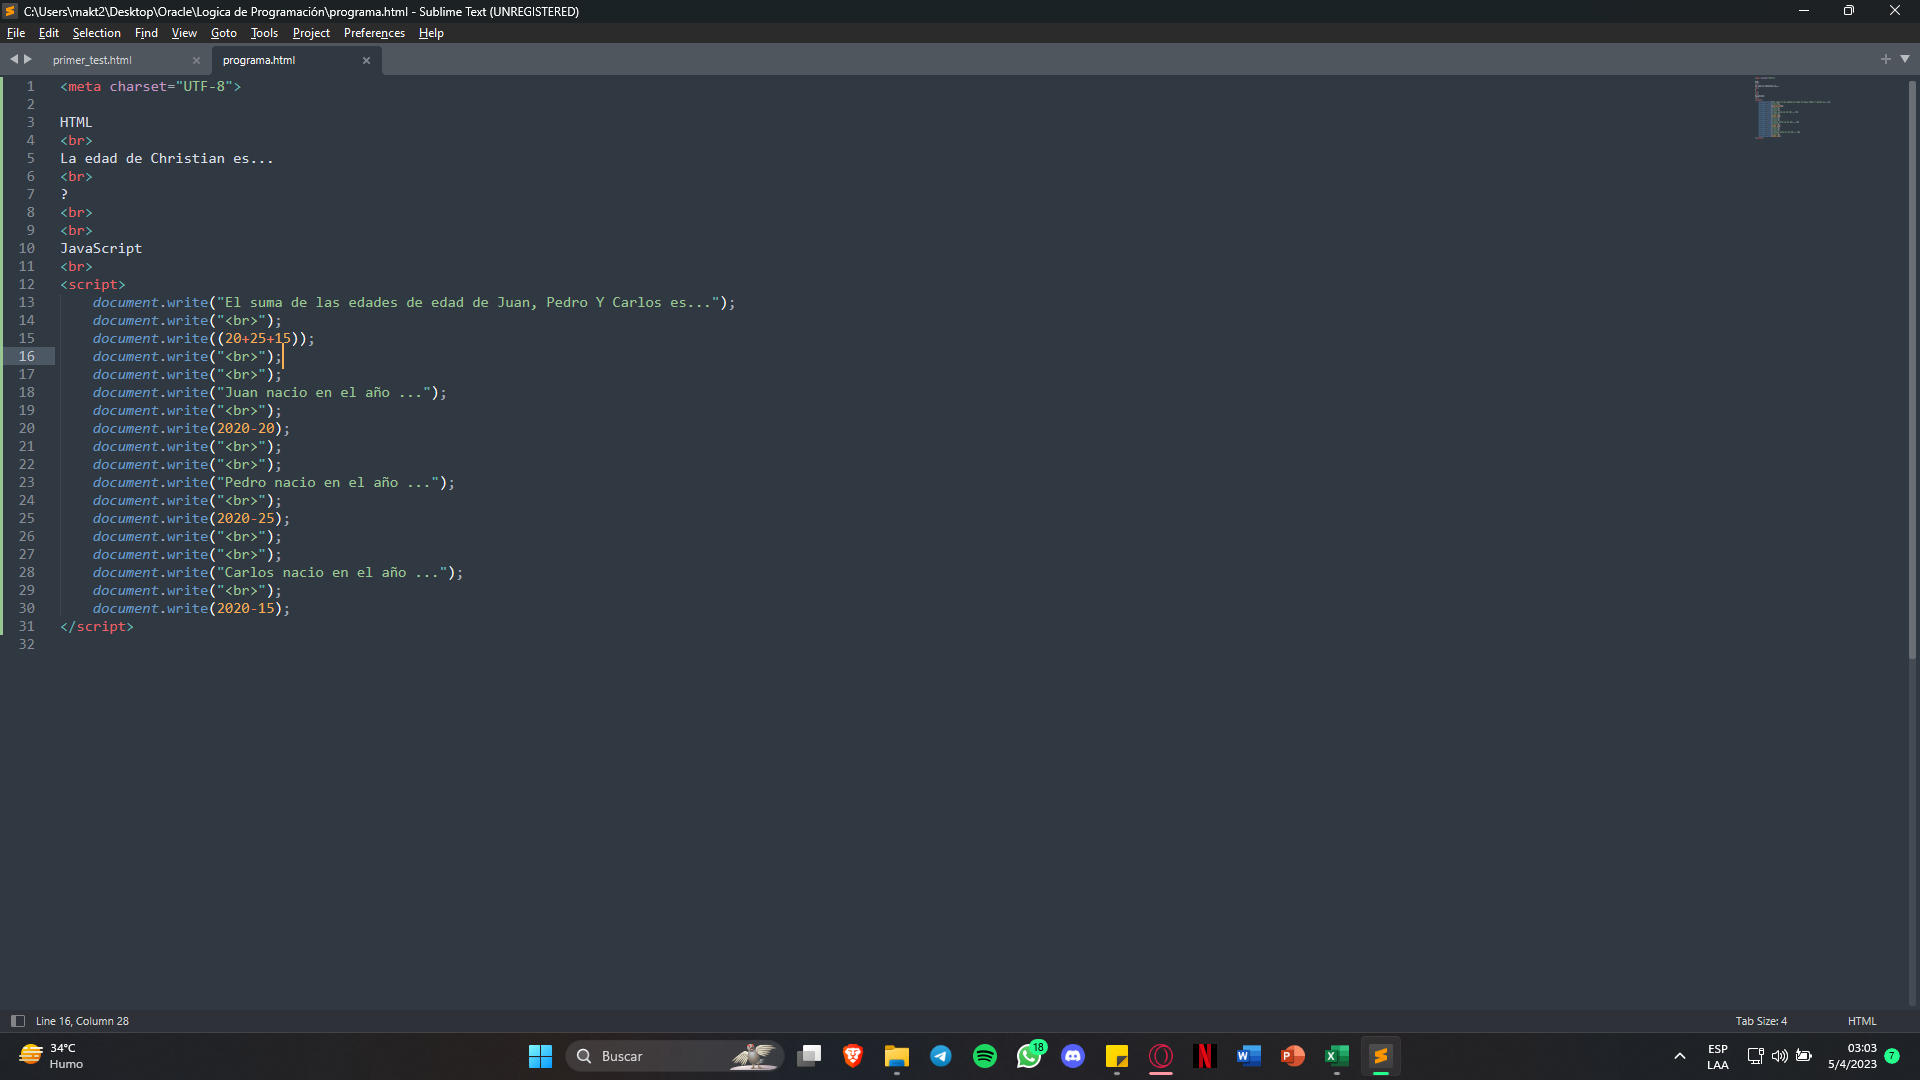Go to previous tab with left arrow

[x=14, y=59]
